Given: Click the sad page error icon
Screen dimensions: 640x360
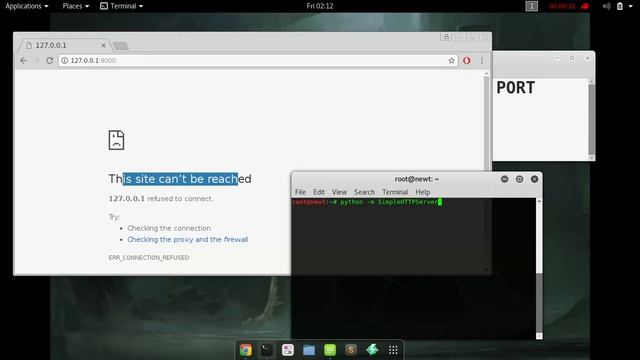Looking at the screenshot, I should point(116,140).
